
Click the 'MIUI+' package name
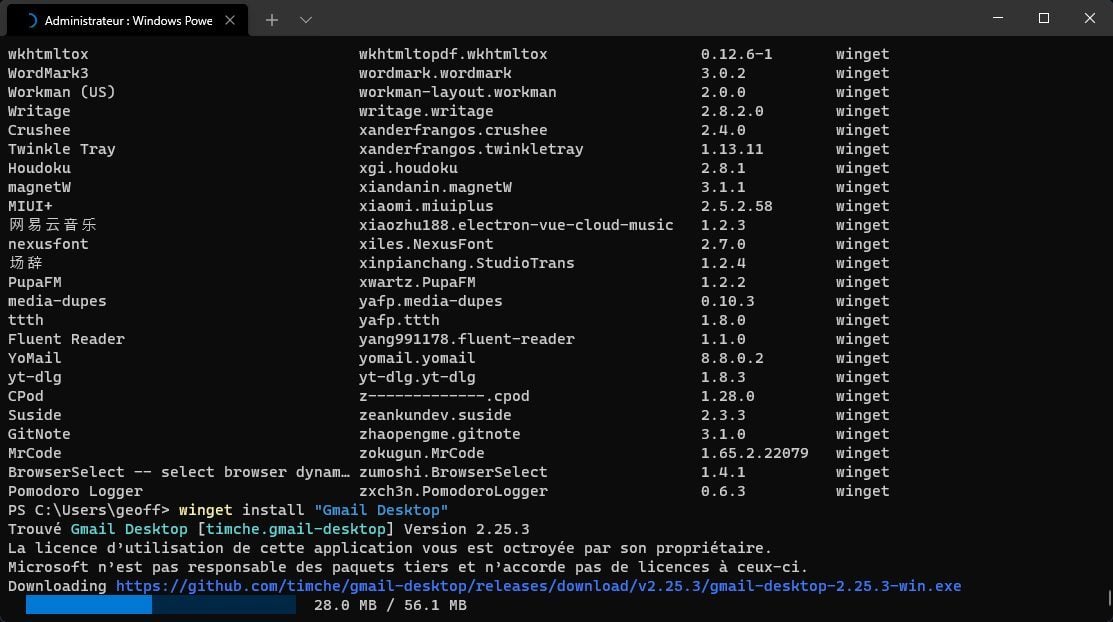(30, 206)
